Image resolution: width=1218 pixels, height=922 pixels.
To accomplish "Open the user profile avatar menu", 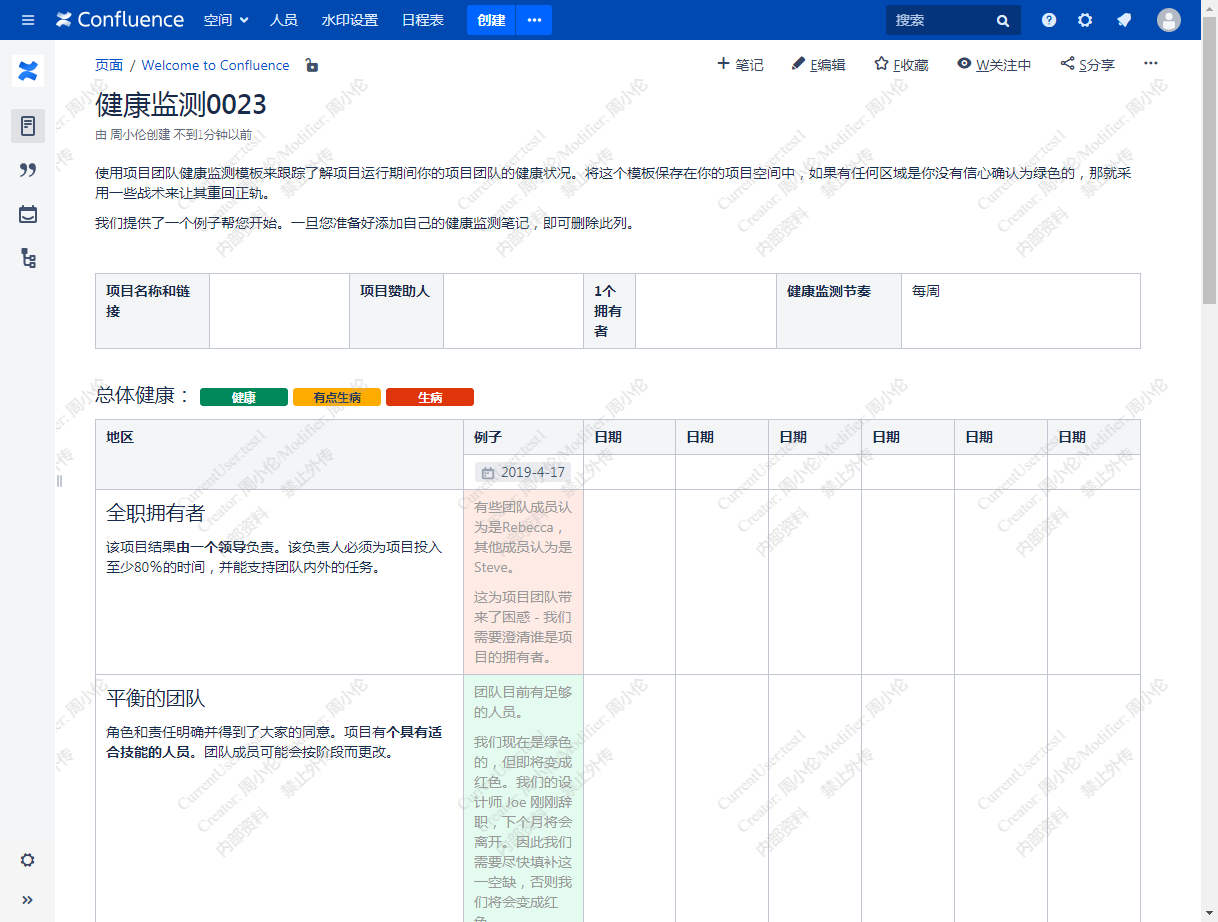I will [x=1168, y=20].
